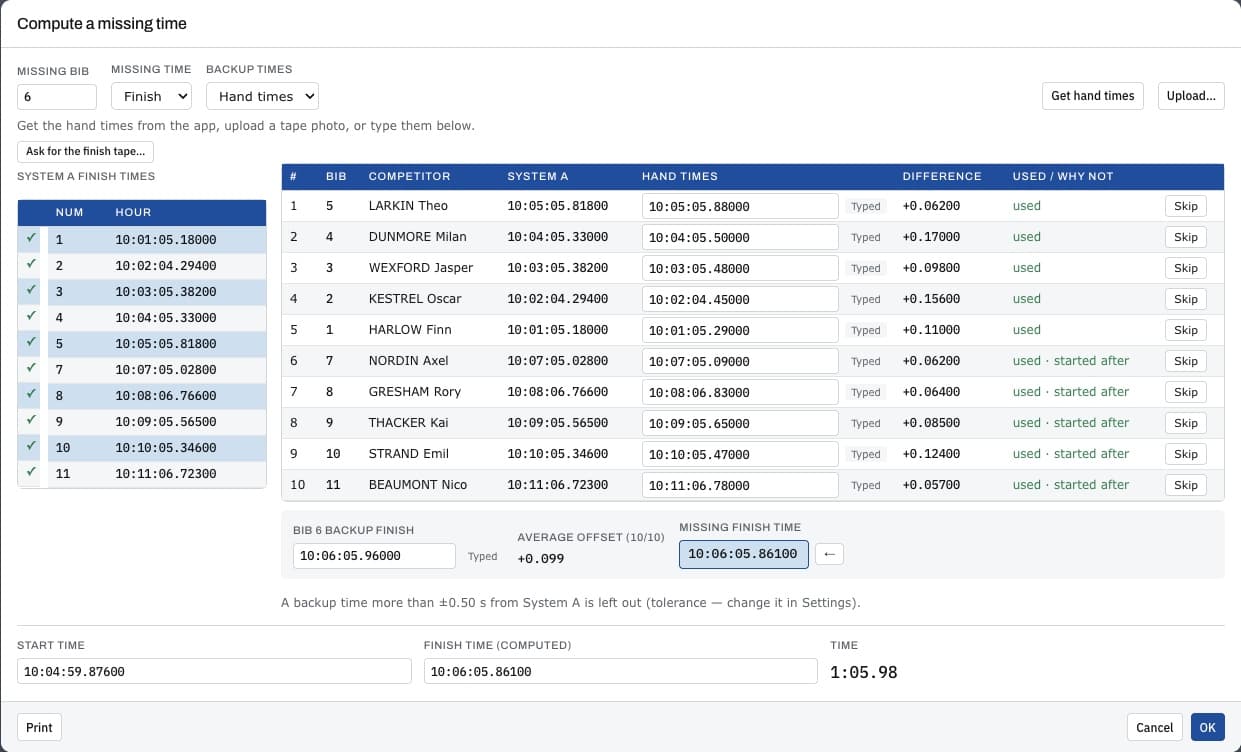The height and width of the screenshot is (752, 1241).
Task: Toggle the checkmark for System A row 11
Action: [31, 473]
